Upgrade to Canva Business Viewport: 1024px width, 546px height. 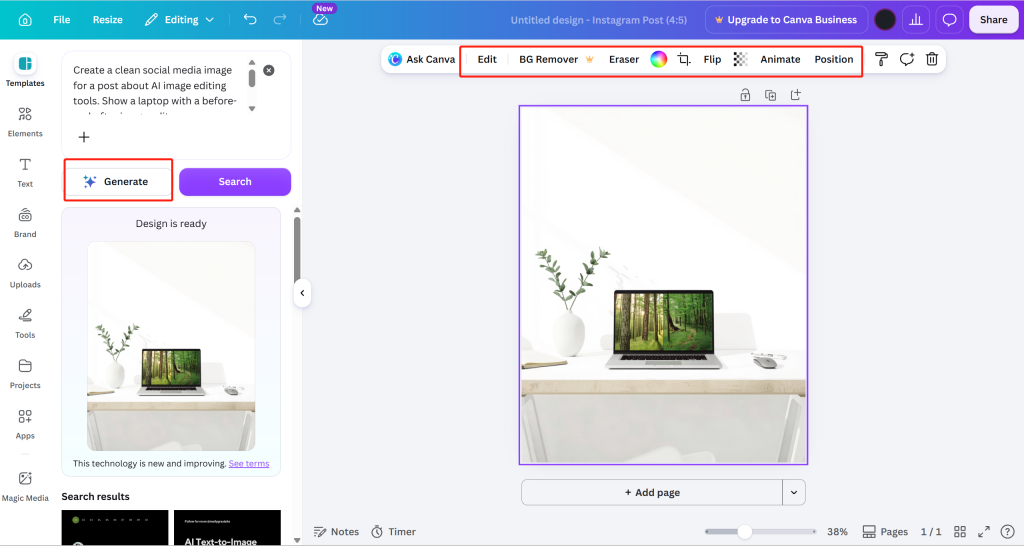click(x=786, y=20)
